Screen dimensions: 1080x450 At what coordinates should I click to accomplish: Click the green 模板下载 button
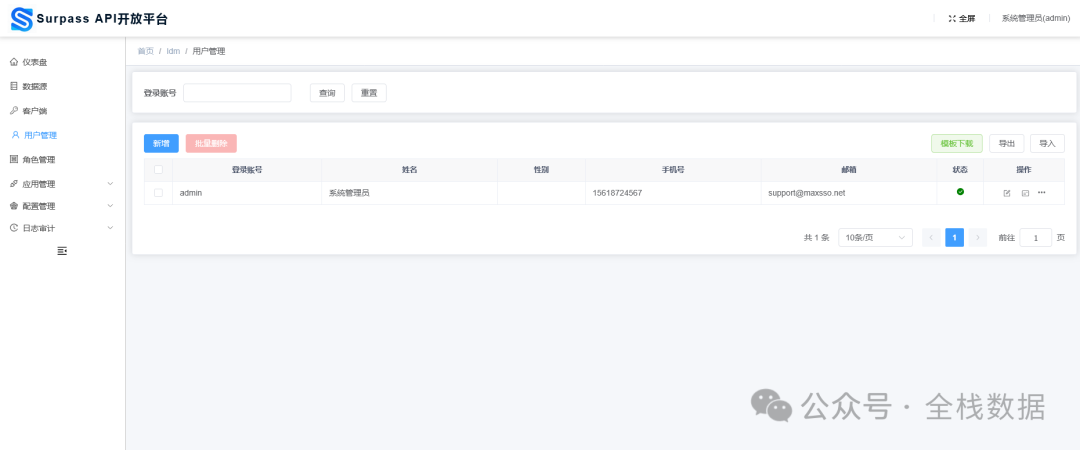pos(956,144)
